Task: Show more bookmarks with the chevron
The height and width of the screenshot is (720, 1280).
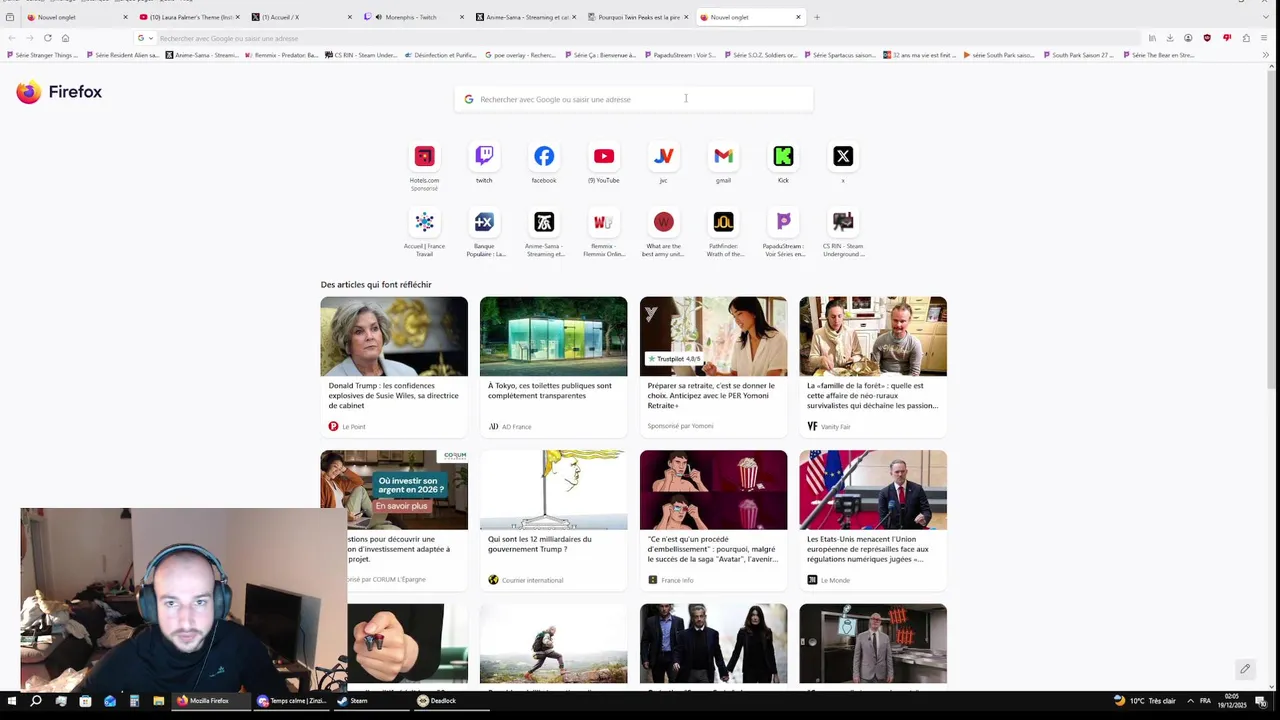Action: (x=1265, y=55)
